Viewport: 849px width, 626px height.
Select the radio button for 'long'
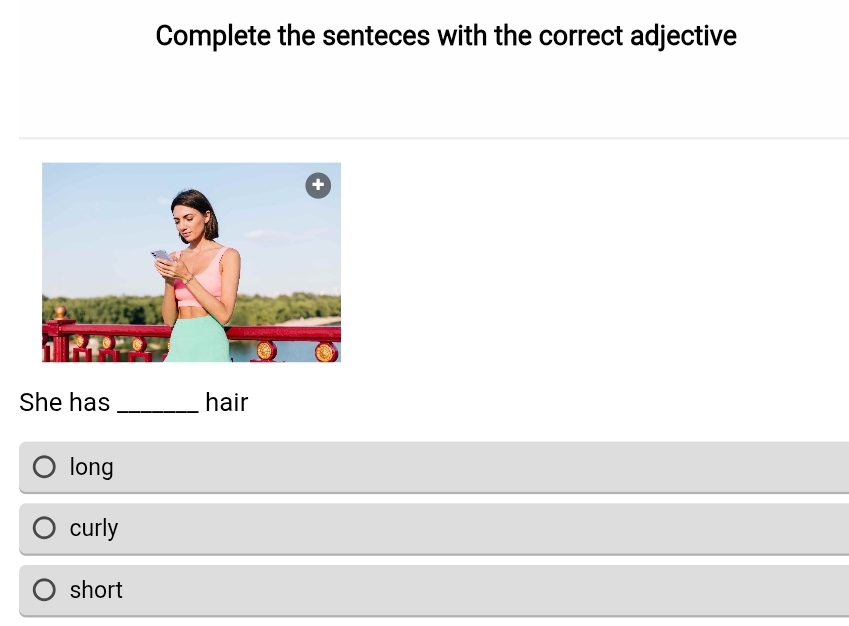click(44, 466)
